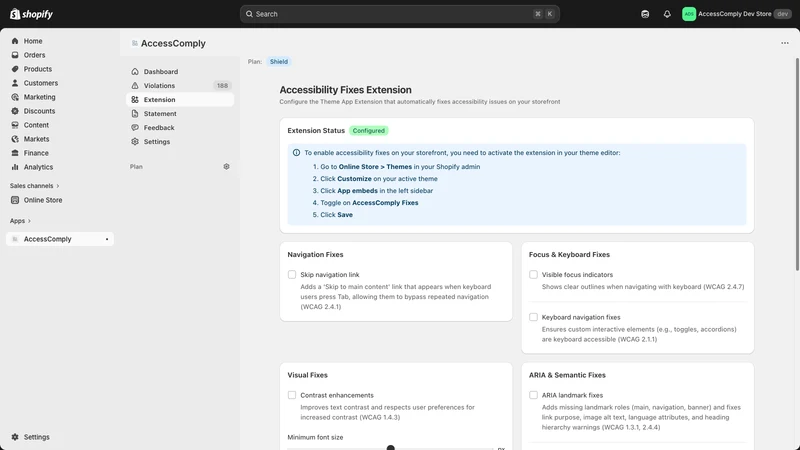
Task: Click the page vertical scrollbar
Action: coord(797,164)
